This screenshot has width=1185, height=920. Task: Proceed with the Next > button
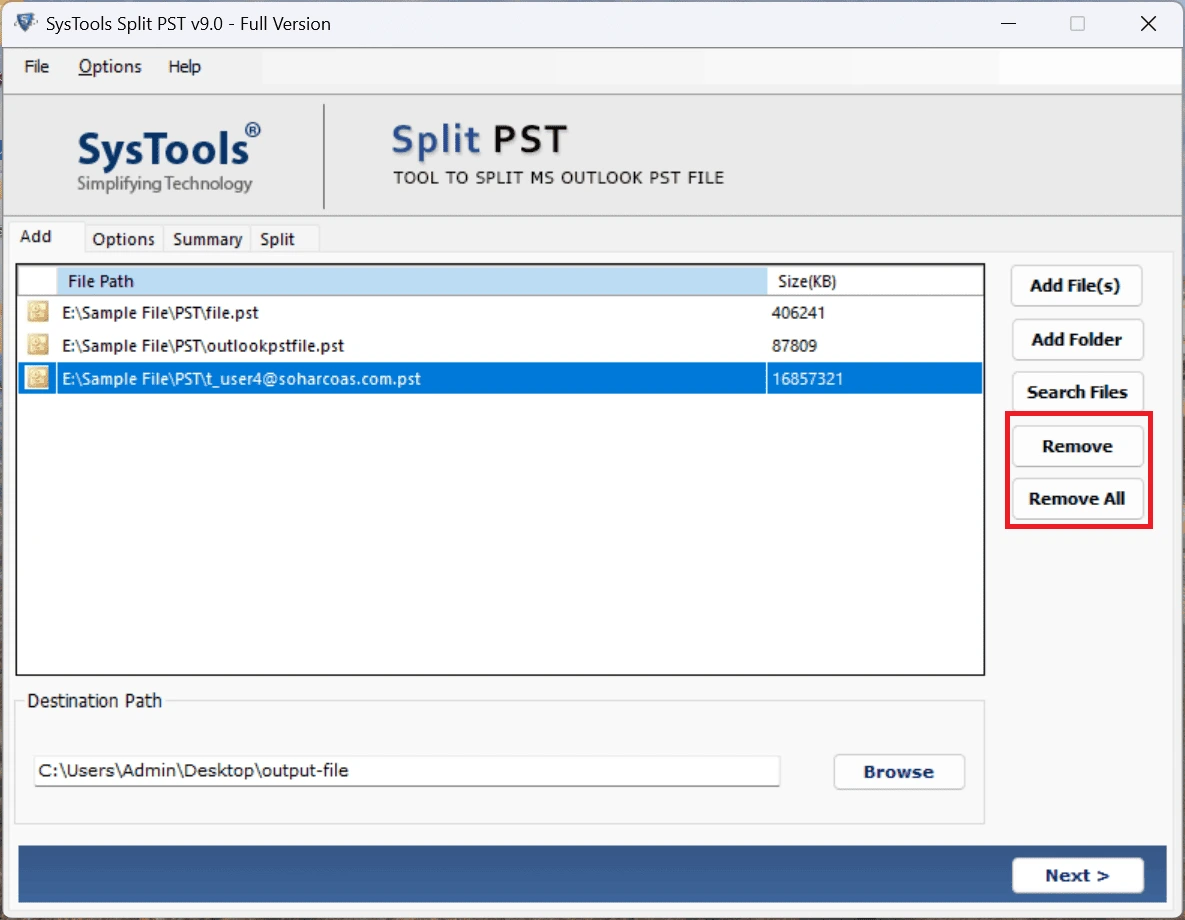(x=1077, y=875)
